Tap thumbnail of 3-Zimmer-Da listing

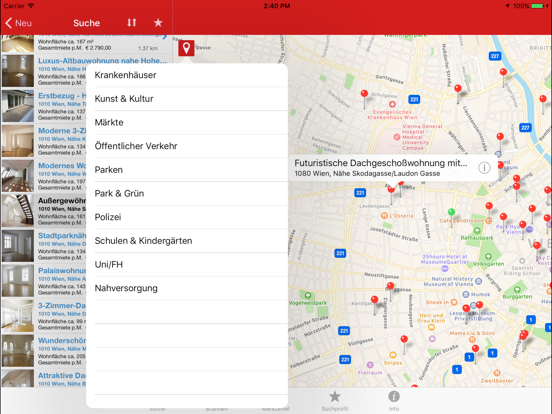tap(18, 315)
